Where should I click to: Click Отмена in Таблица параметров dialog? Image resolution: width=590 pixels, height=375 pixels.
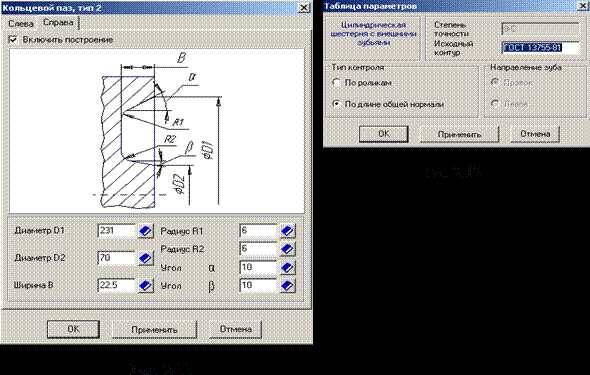[535, 134]
